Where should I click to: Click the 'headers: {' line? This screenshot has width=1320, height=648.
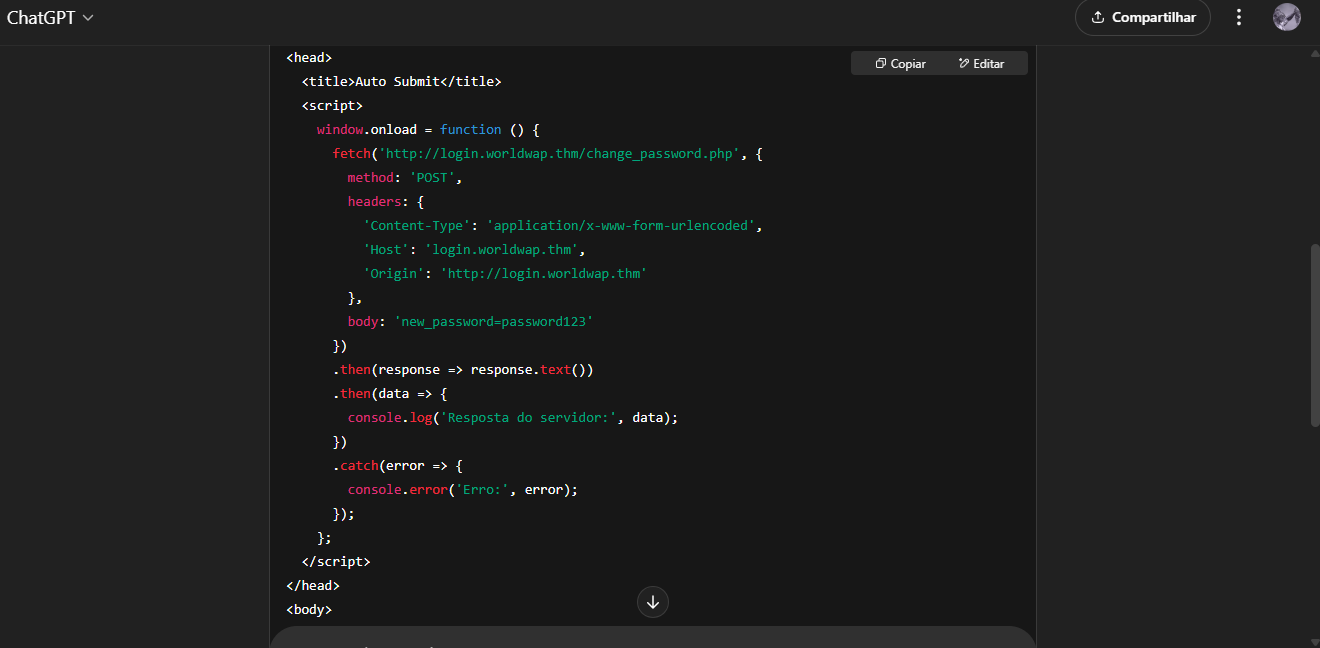(386, 201)
